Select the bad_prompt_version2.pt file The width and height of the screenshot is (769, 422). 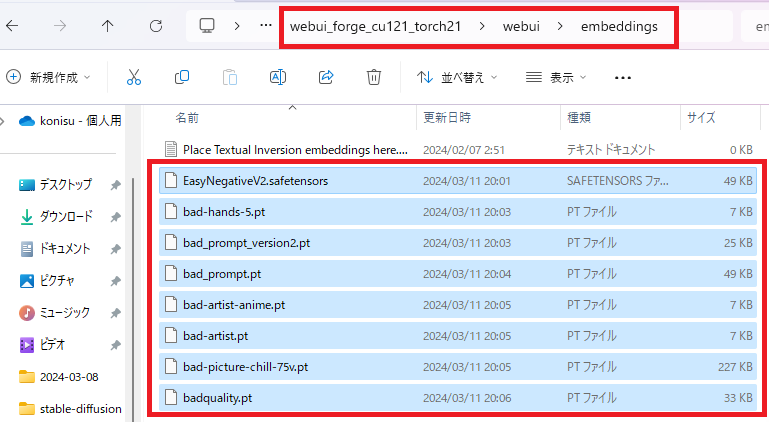(457, 242)
